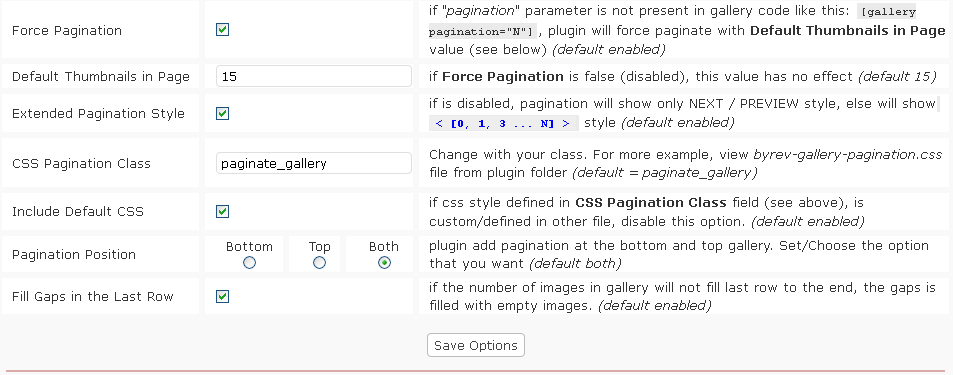Click the Default Thumbnails in Page input field
953x375 pixels.
click(314, 77)
